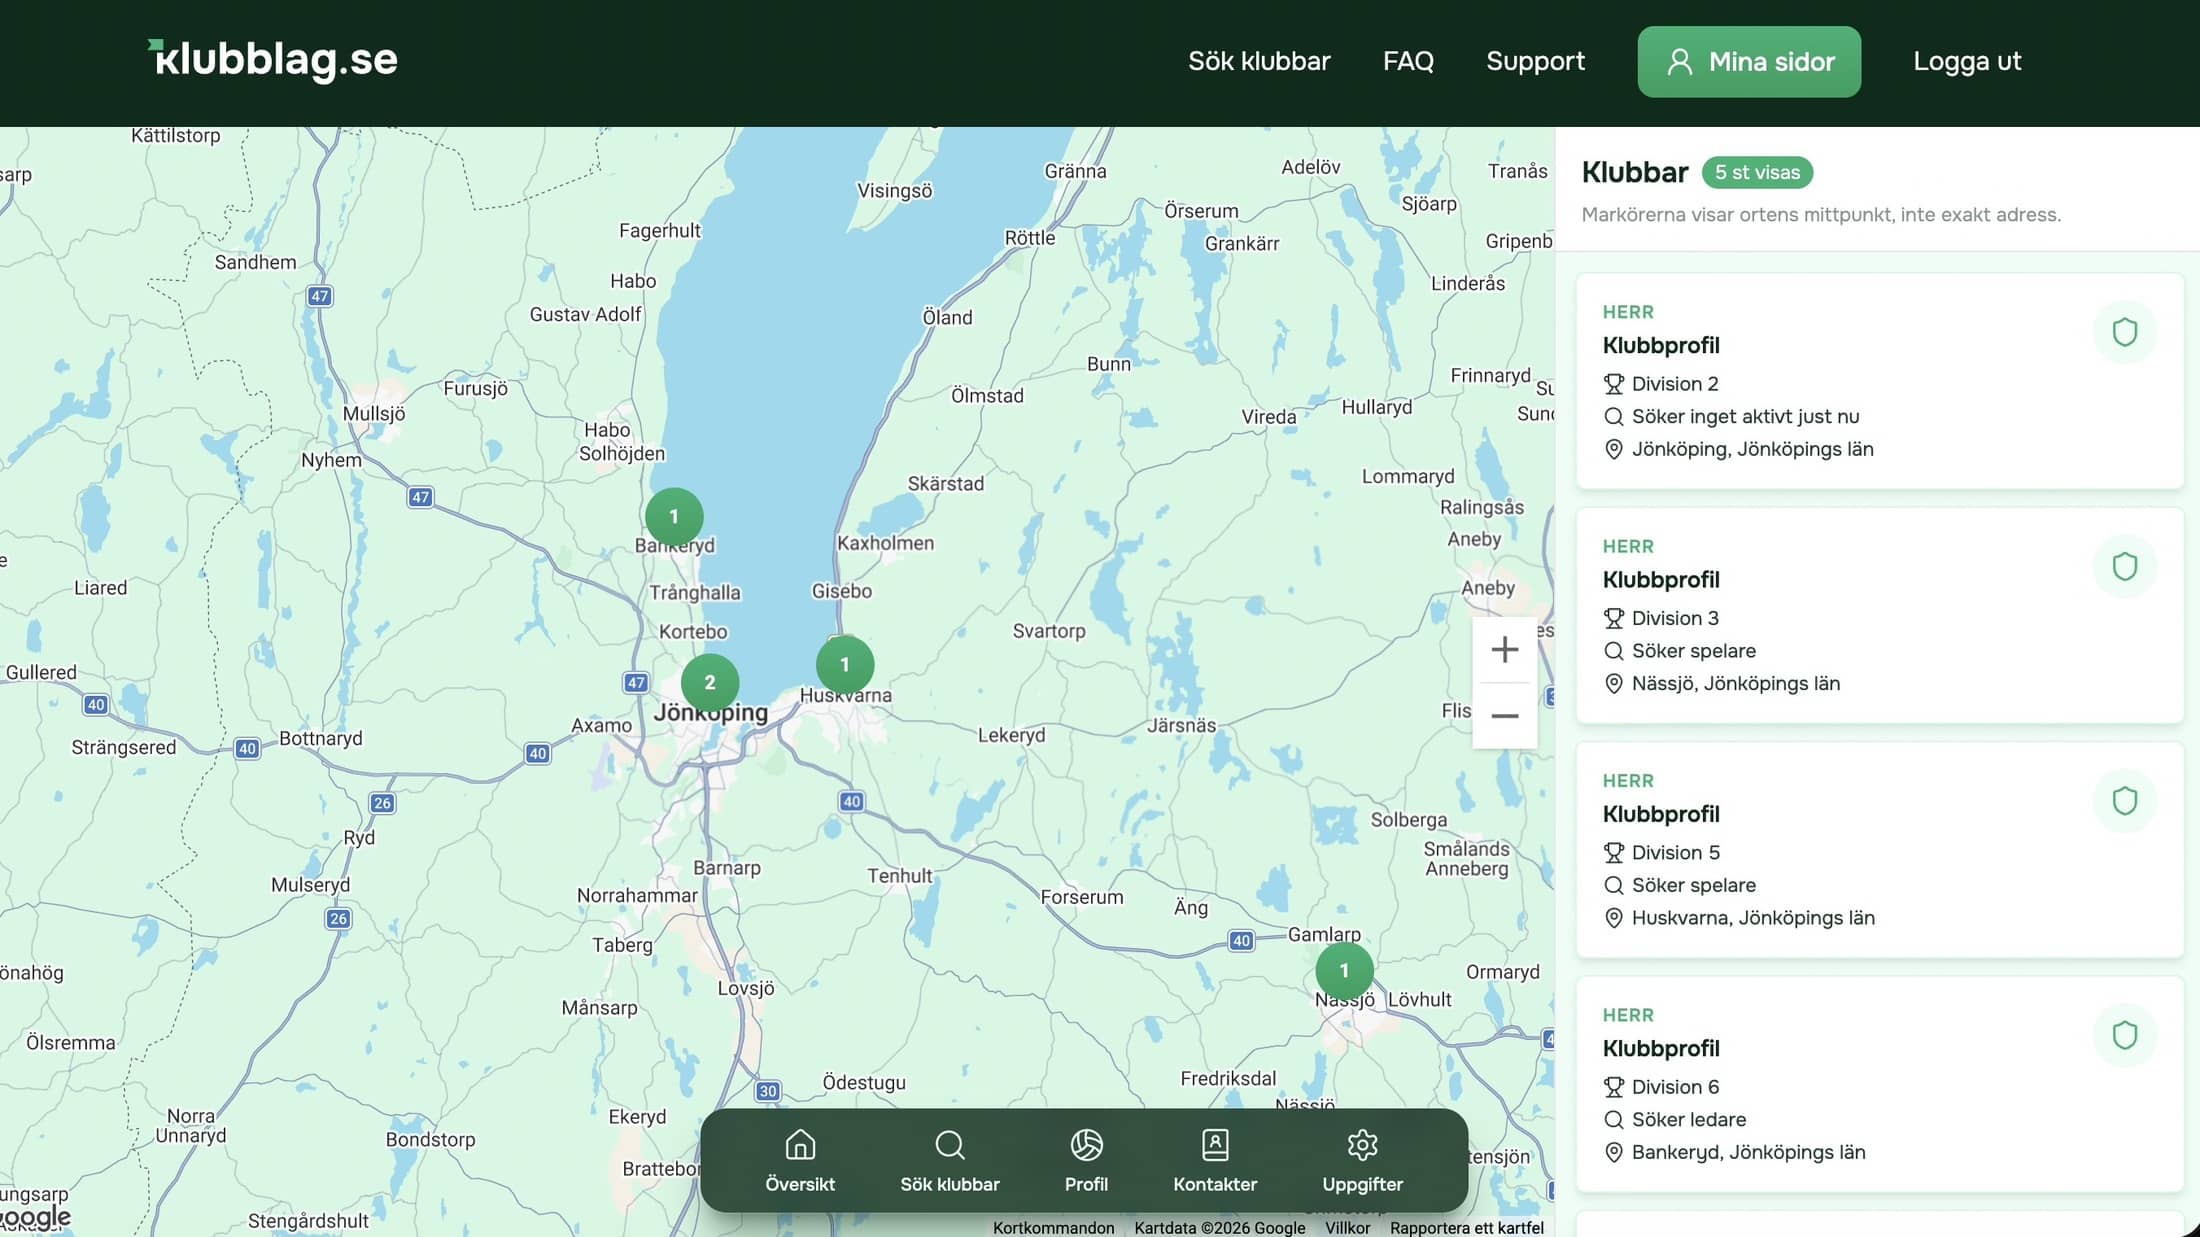Click Logga ut

(x=1967, y=61)
